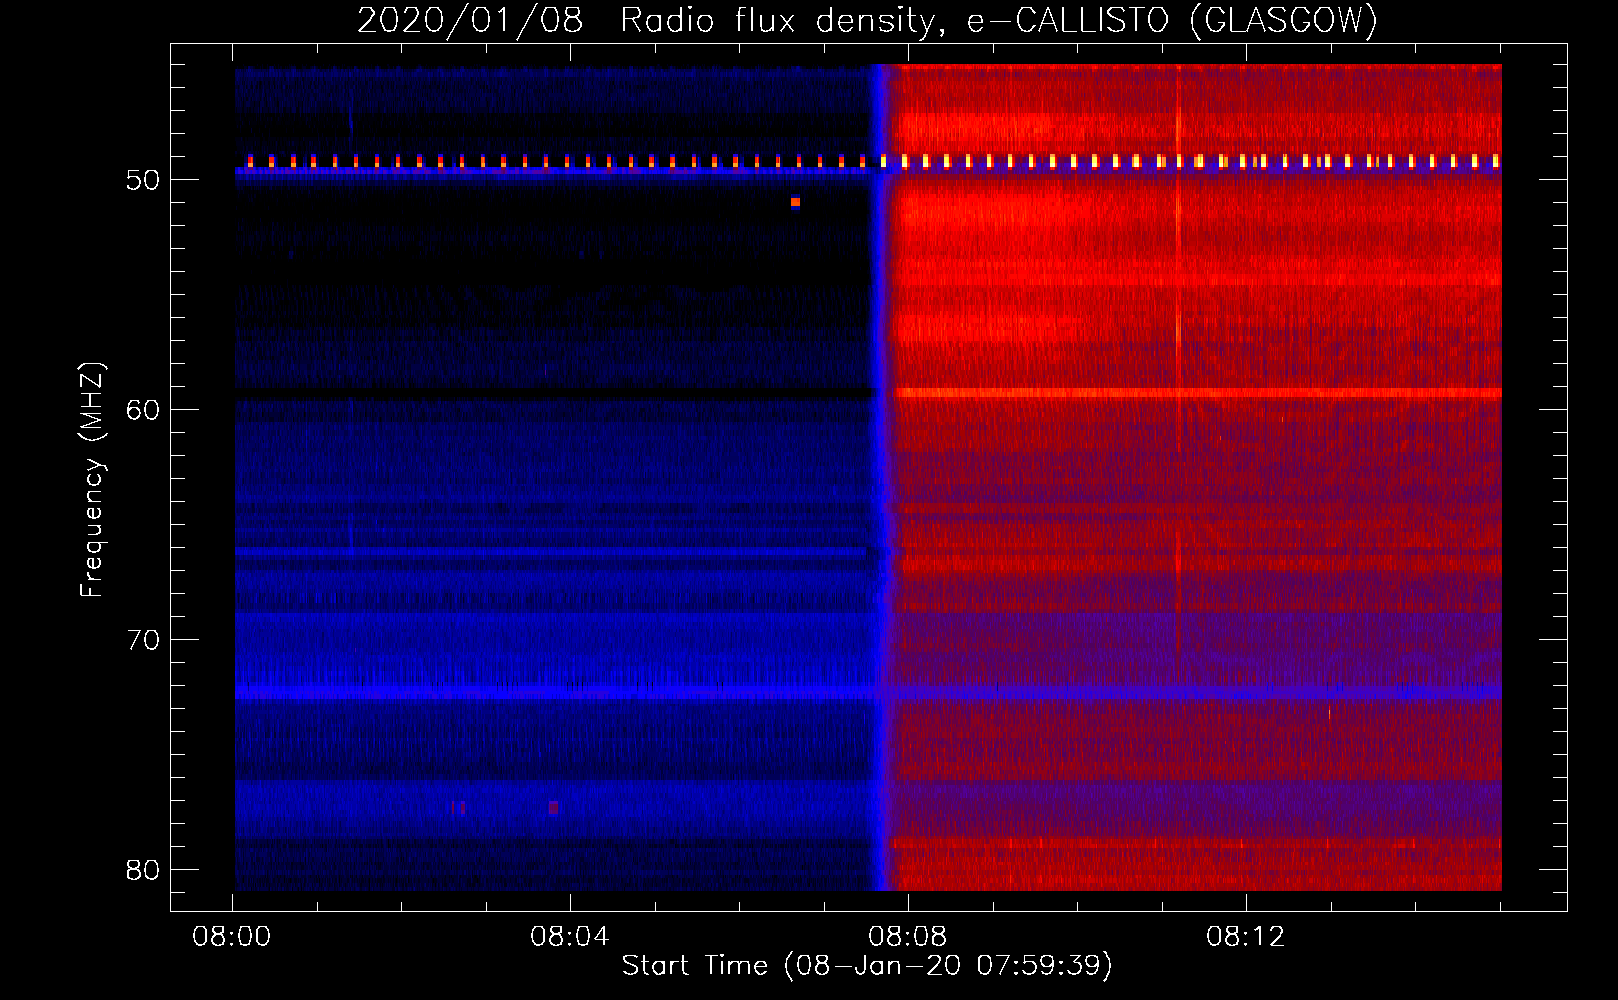This screenshot has width=1618, height=1000.
Task: Select the 'Frequency (MHZ)' axis label
Action: (92, 480)
